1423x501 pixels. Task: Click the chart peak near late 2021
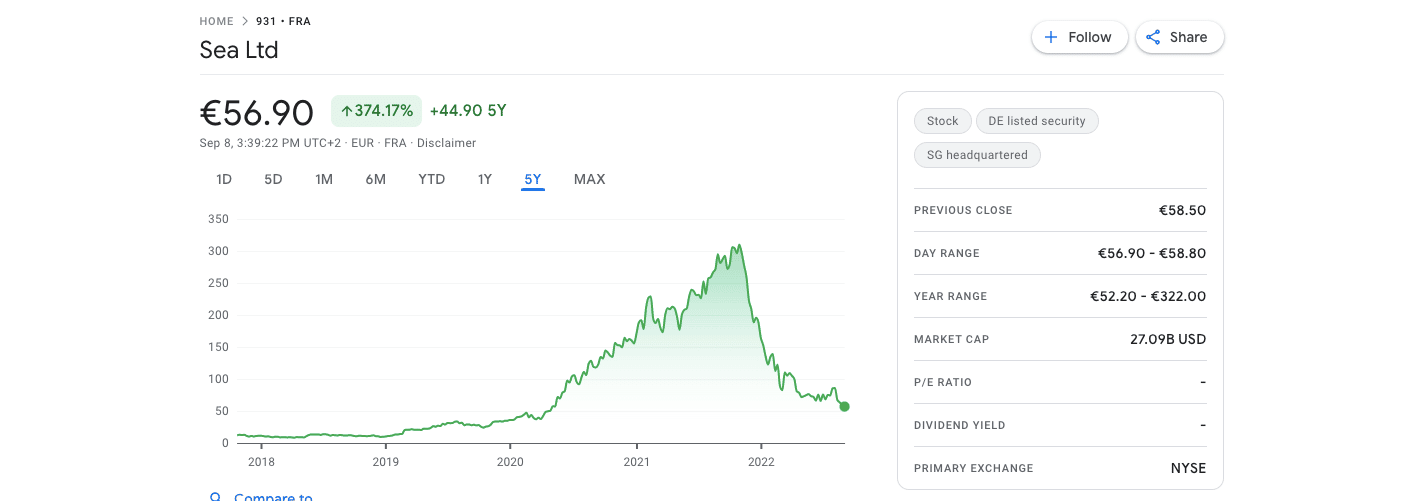[738, 246]
